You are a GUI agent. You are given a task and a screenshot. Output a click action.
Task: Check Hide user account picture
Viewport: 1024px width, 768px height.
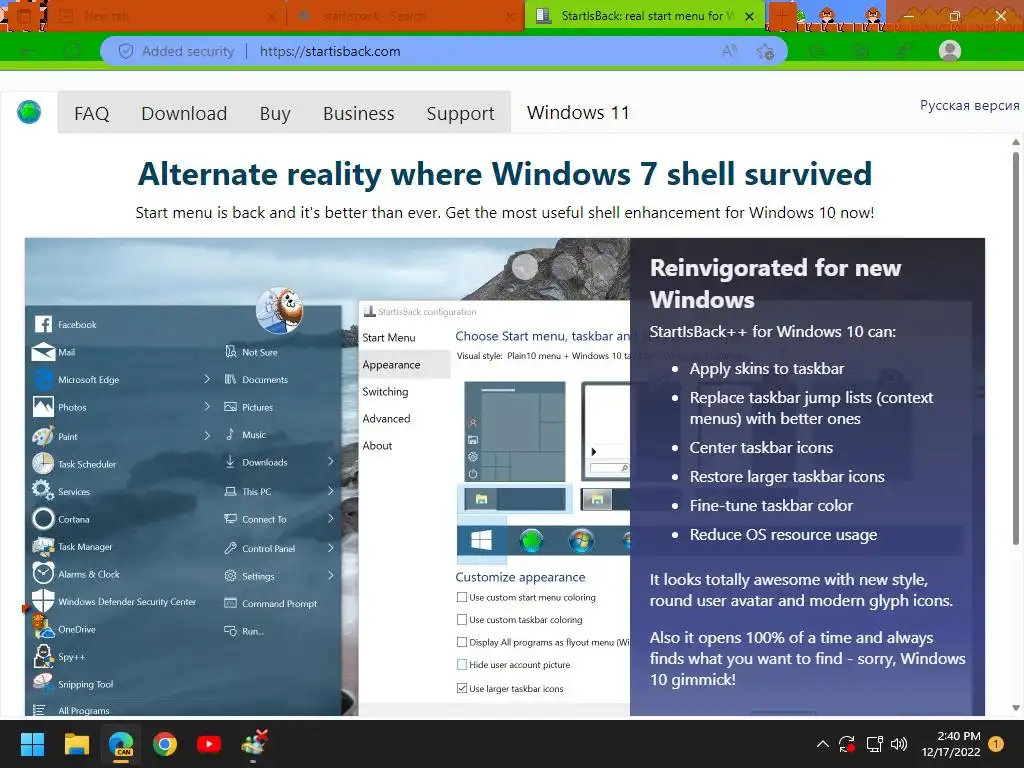pyautogui.click(x=462, y=664)
